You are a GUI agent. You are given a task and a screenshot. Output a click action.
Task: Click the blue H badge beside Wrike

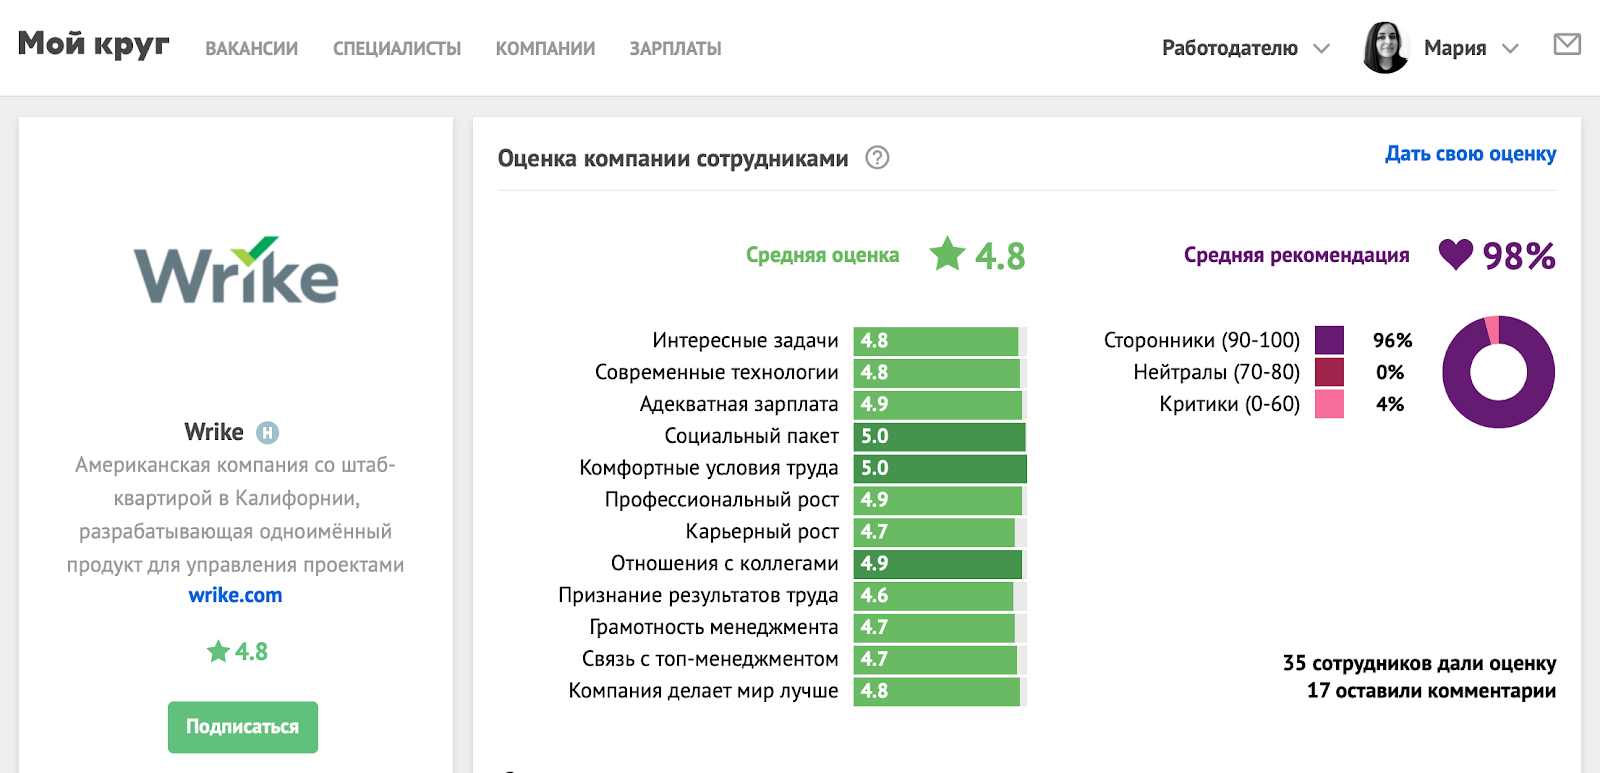point(267,433)
